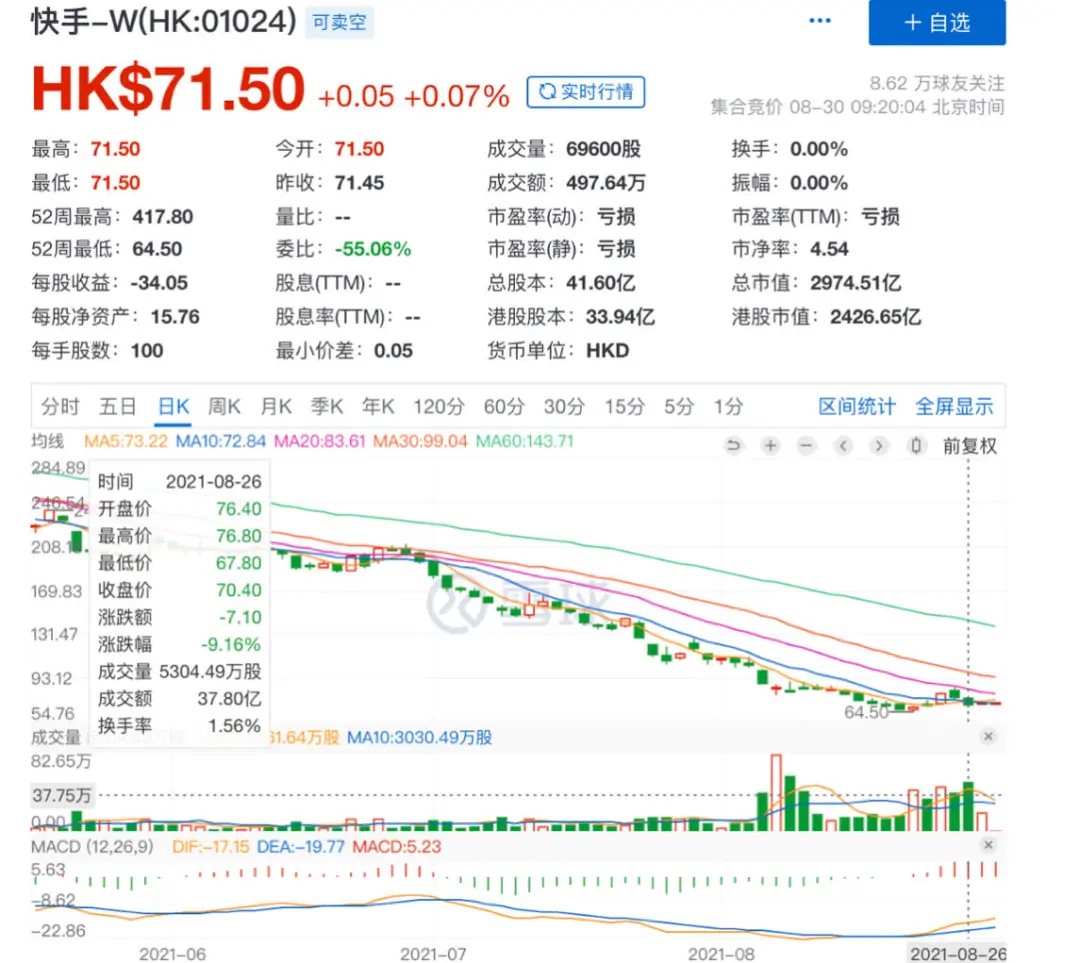Screen dimensions: 1080x963
Task: Zoom in the chart with plus icon
Action: pyautogui.click(x=770, y=446)
